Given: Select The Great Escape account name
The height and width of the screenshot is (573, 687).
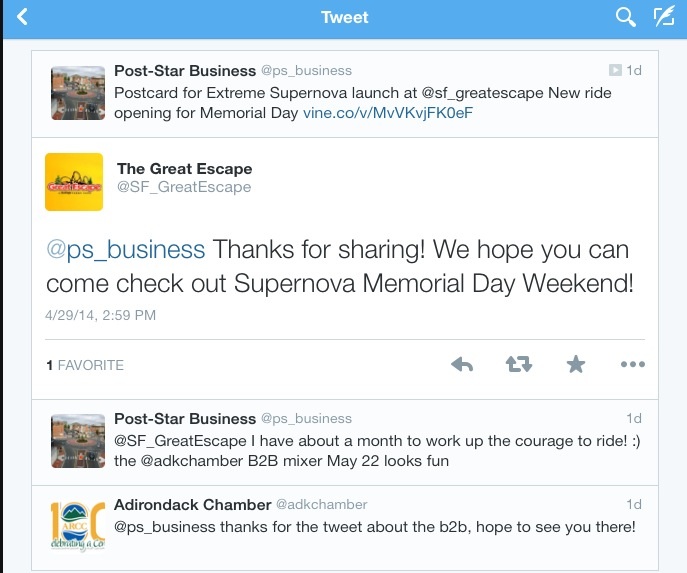Looking at the screenshot, I should point(184,168).
